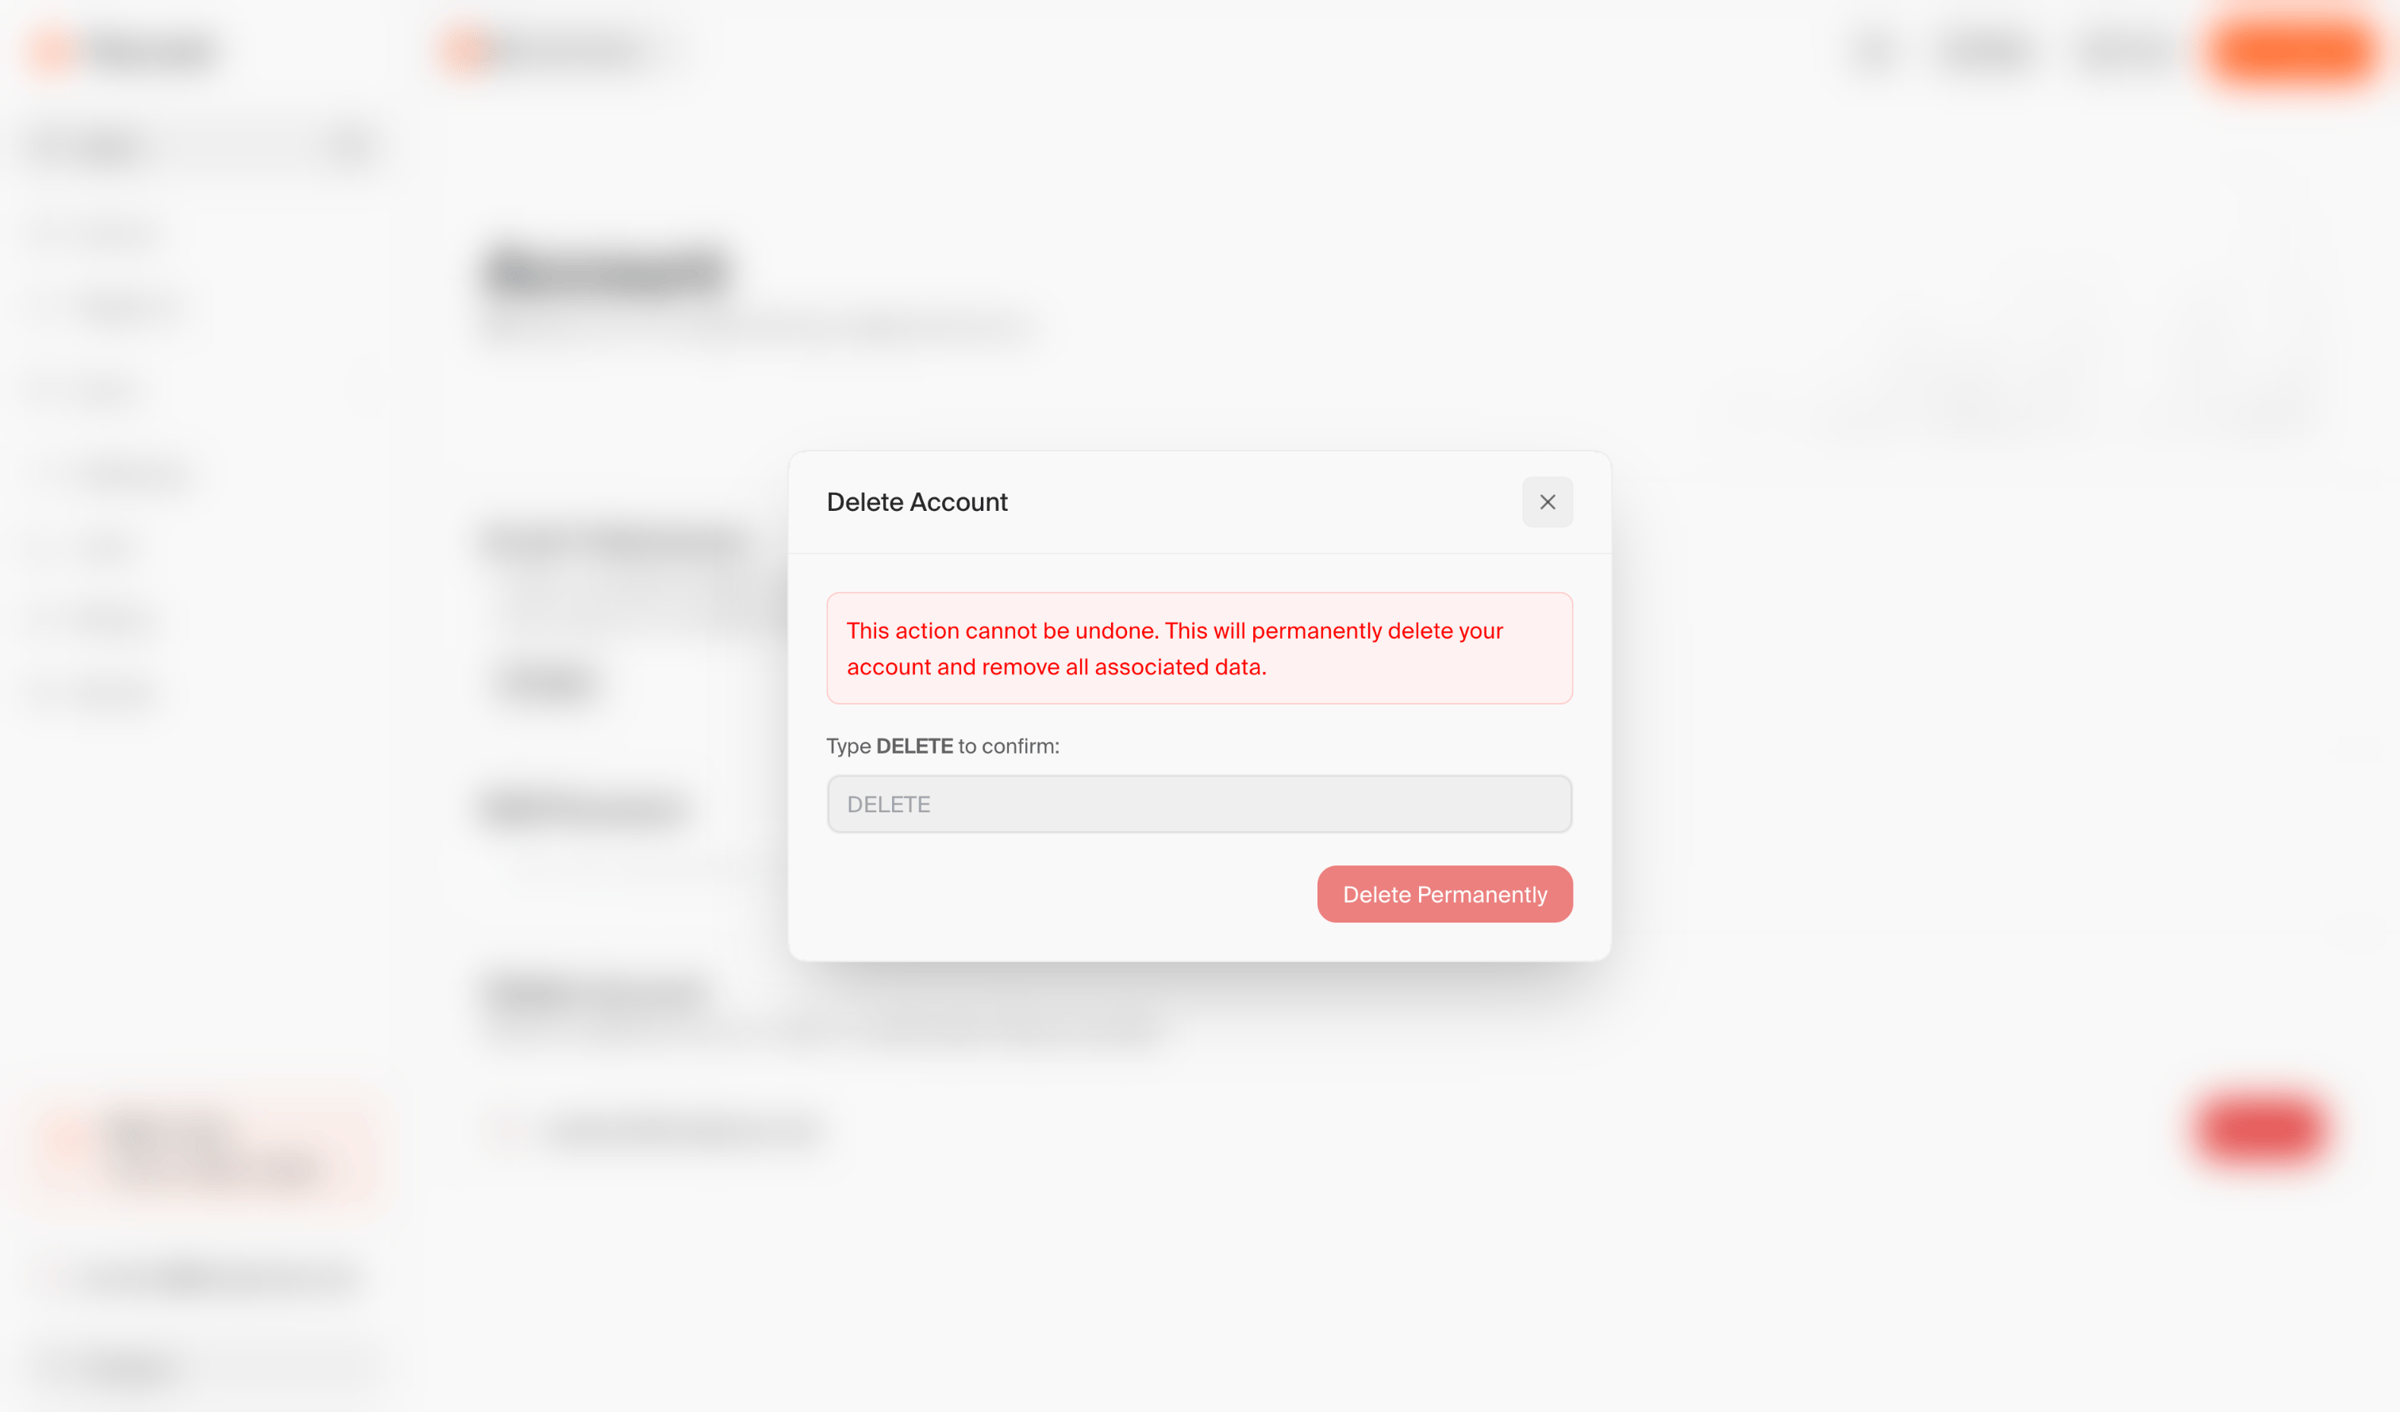Viewport: 2400px width, 1412px height.
Task: Focus the DELETE confirmation input field
Action: coord(1199,804)
